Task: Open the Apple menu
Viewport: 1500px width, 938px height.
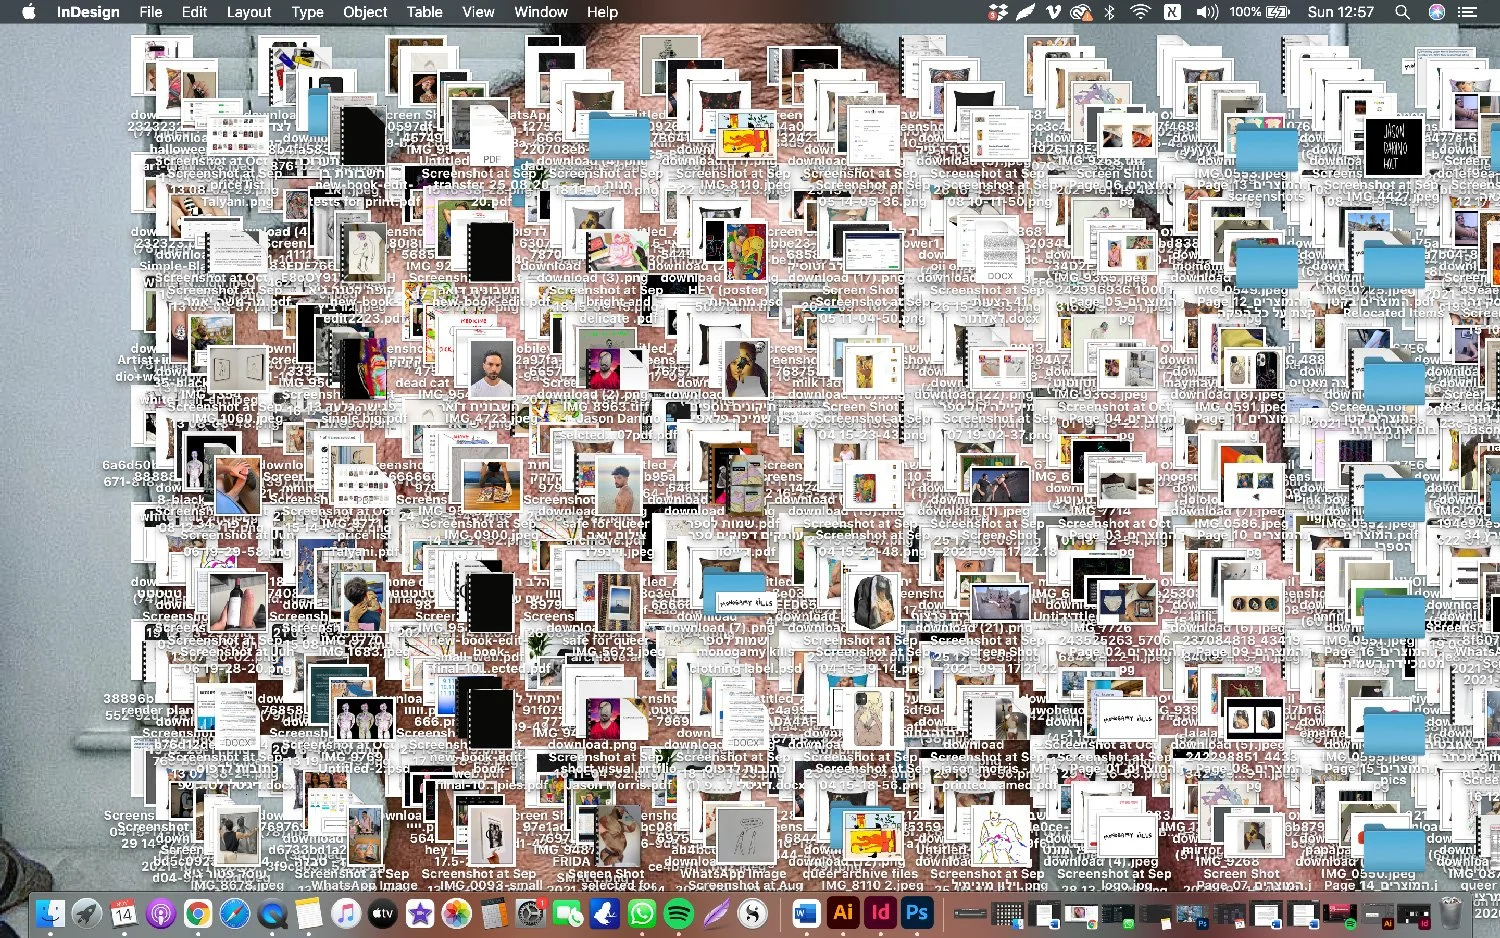Action: (28, 12)
